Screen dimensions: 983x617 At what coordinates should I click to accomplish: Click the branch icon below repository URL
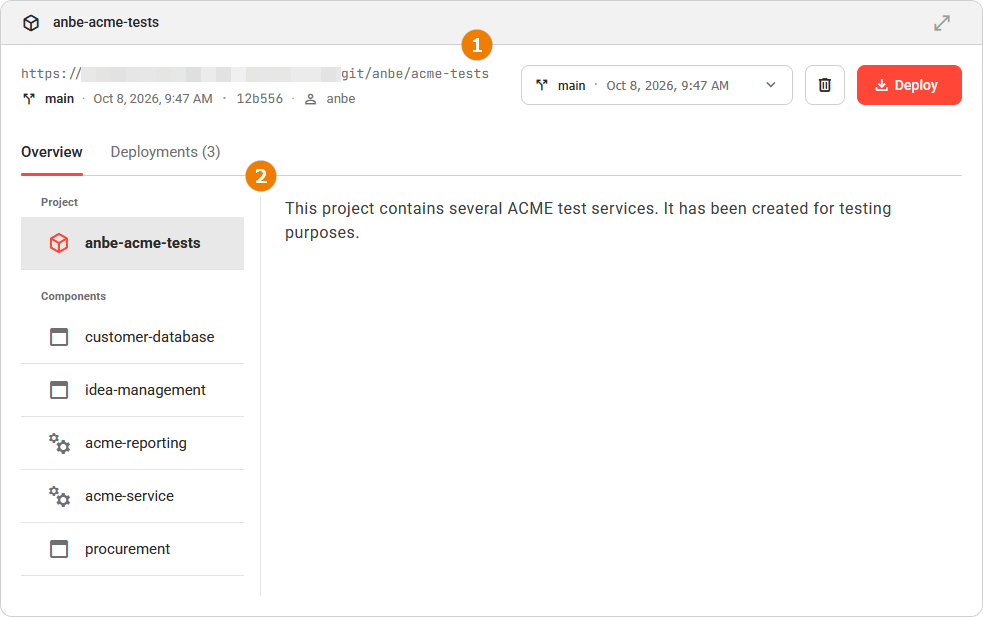[x=29, y=99]
